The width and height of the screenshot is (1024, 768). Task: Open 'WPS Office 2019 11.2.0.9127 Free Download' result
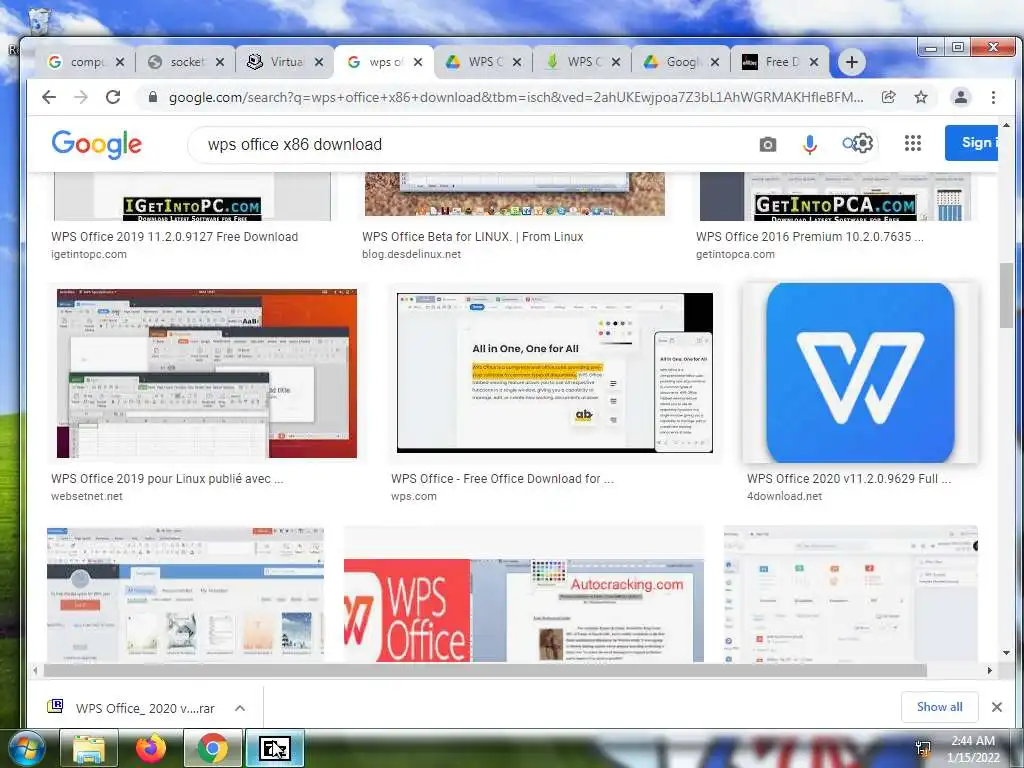[174, 236]
